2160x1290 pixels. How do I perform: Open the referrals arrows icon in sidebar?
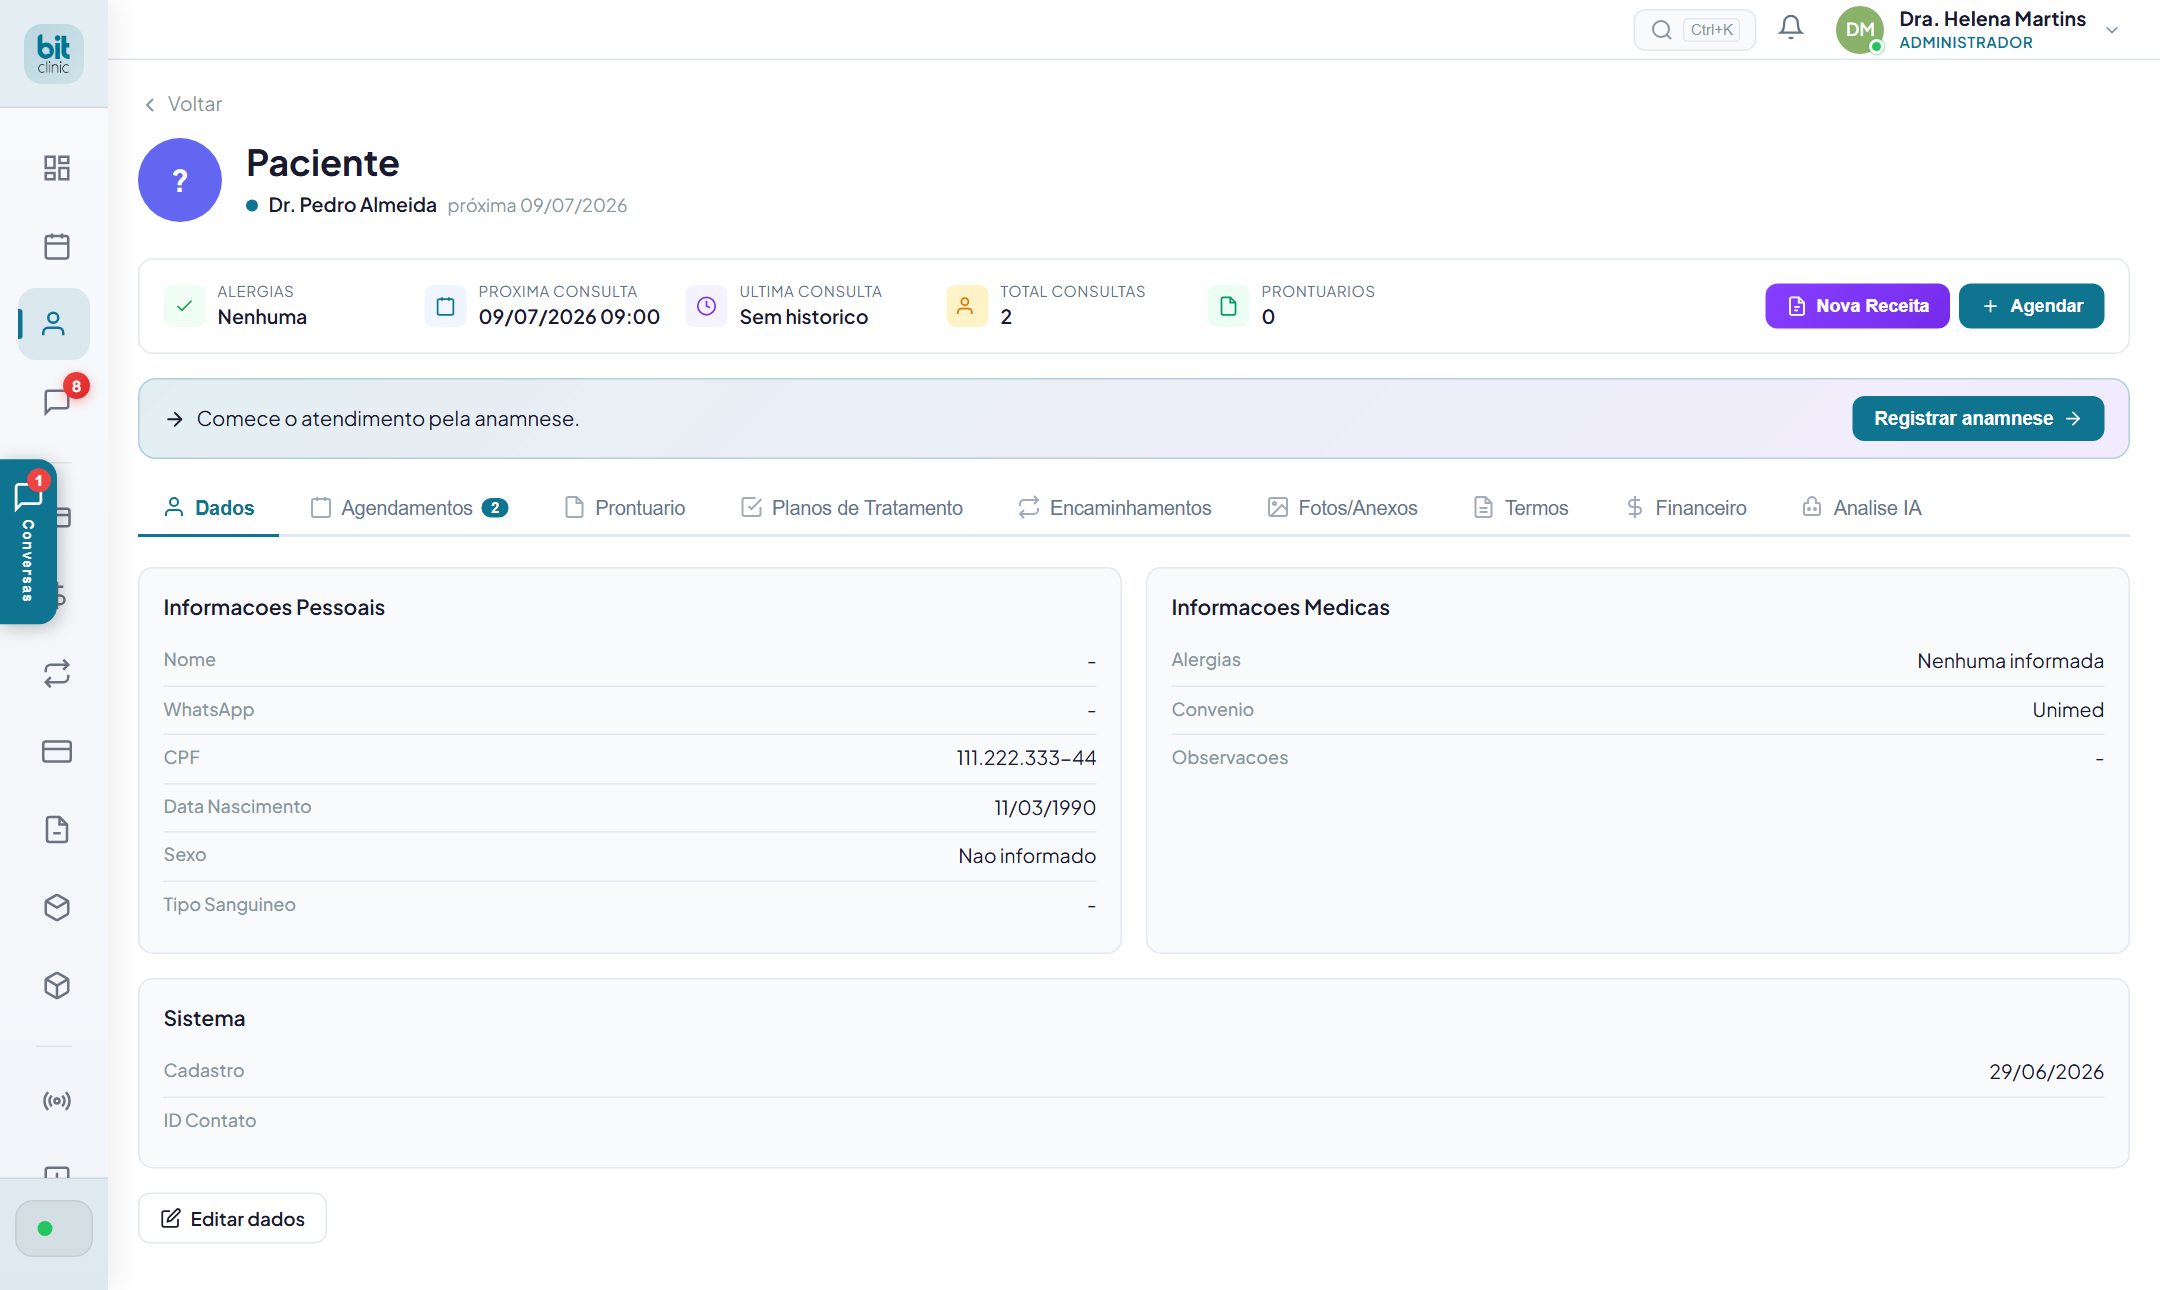[57, 673]
